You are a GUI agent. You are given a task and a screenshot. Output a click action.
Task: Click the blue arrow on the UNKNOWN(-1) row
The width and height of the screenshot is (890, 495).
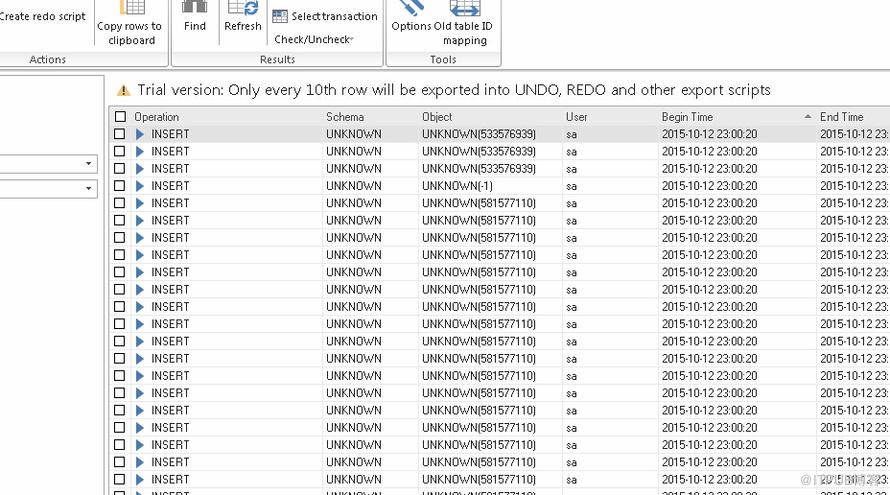tap(140, 186)
